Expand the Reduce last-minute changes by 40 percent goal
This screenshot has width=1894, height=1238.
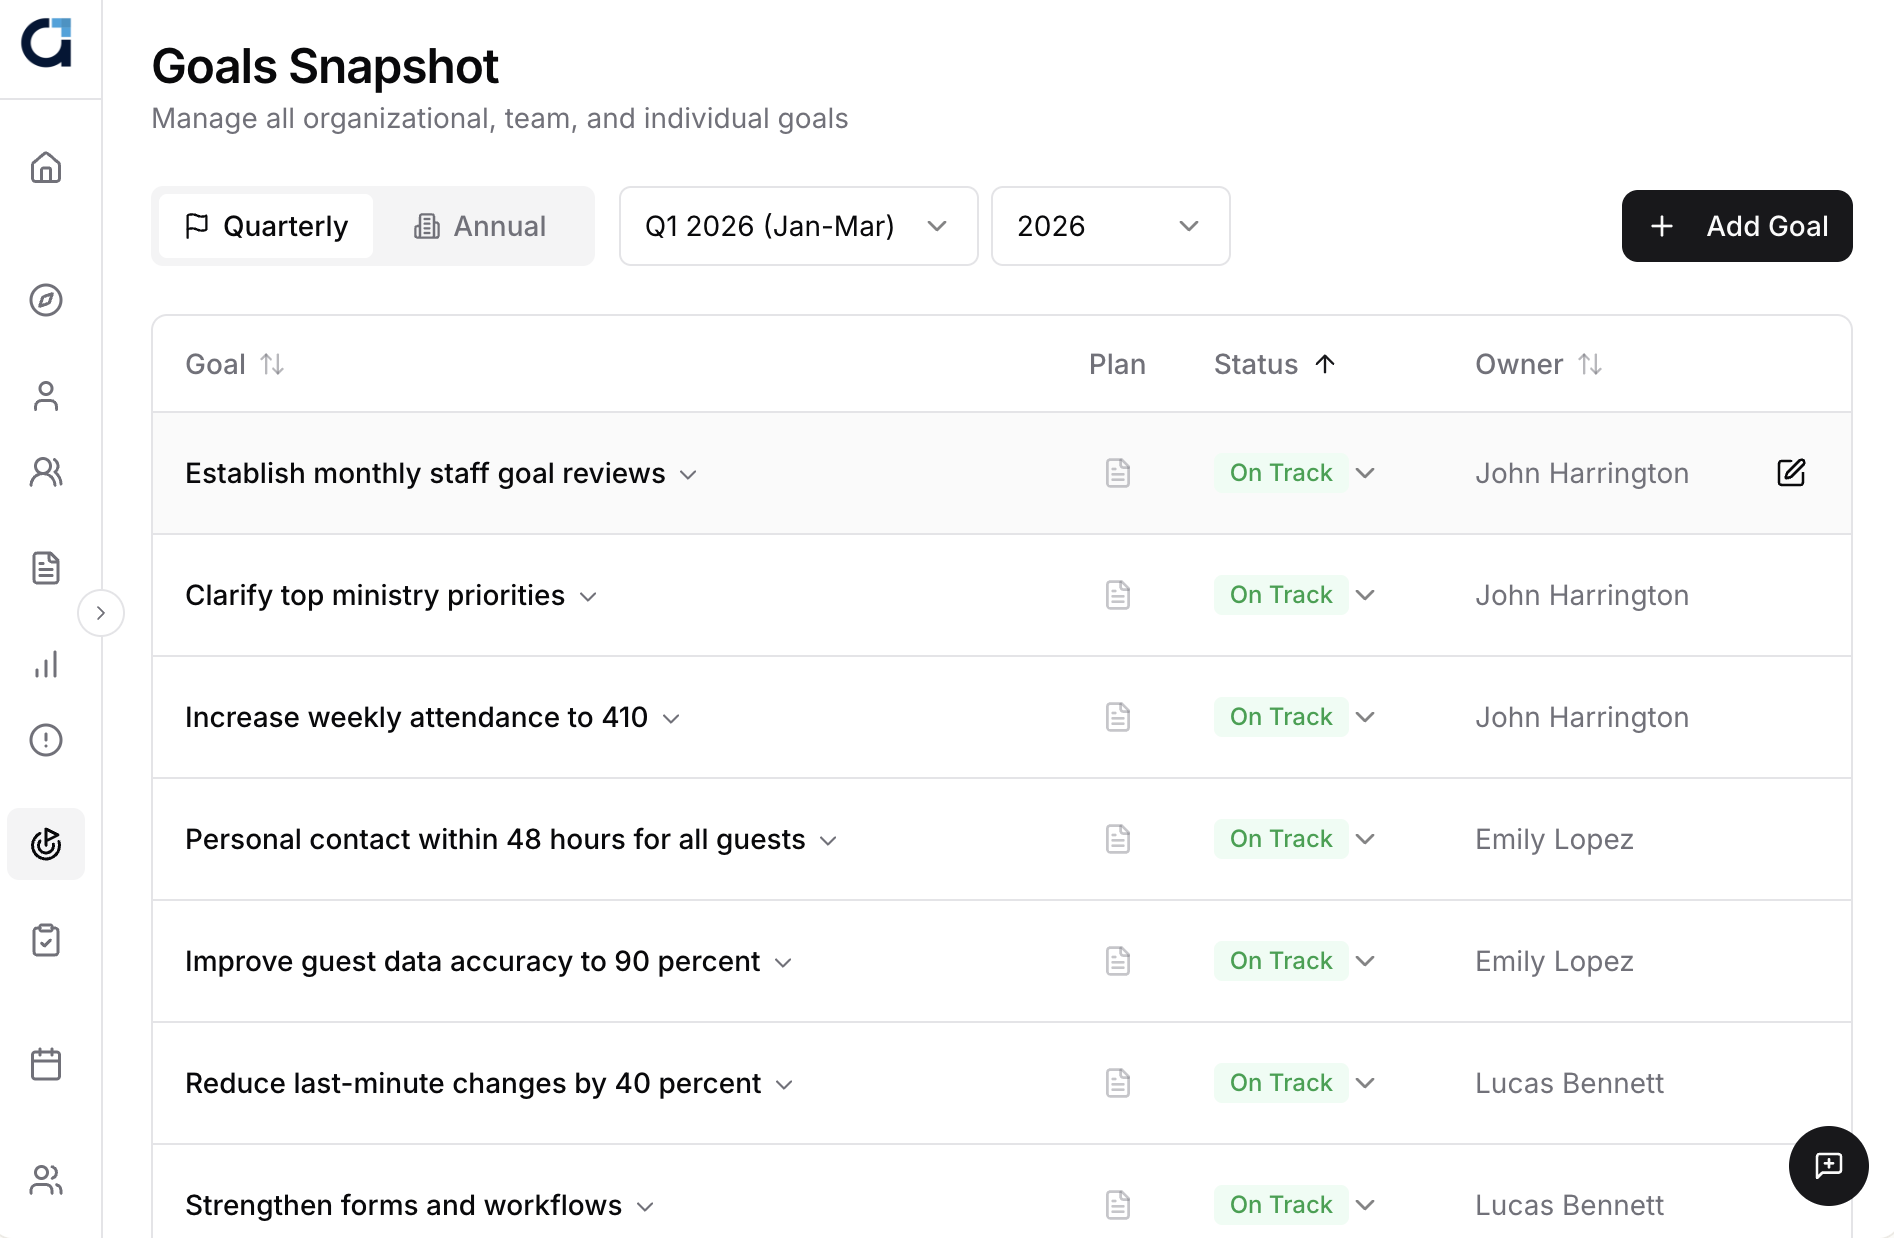(x=784, y=1085)
